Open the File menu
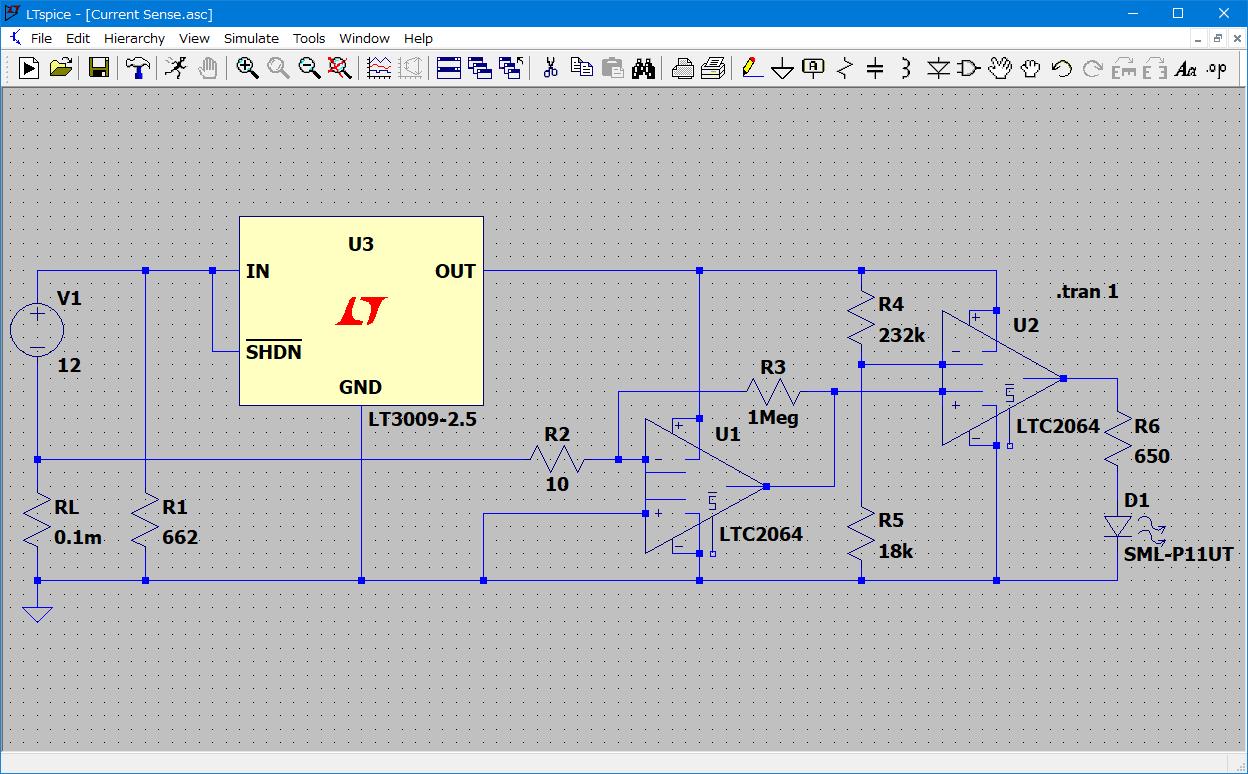Screen dimensions: 1248x774 pyautogui.click(x=41, y=38)
